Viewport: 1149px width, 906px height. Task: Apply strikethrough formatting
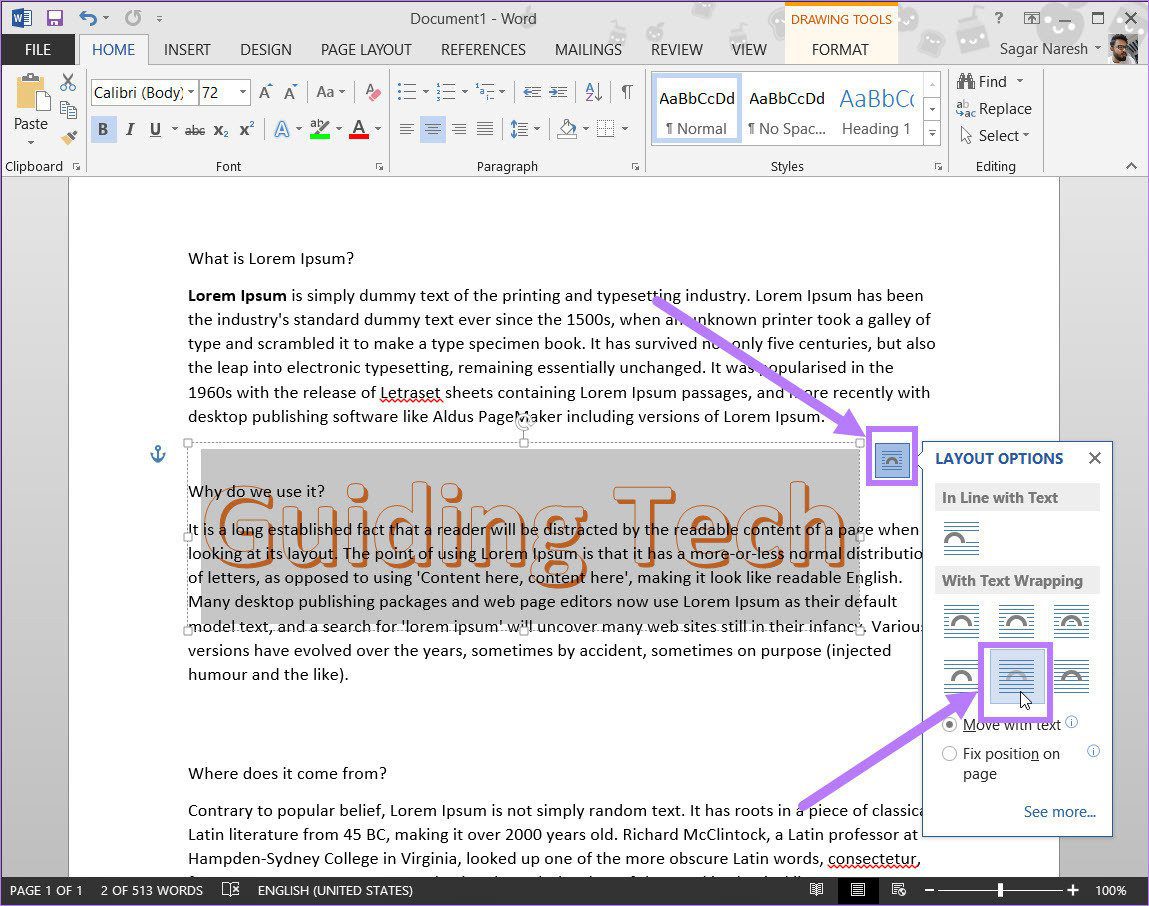pyautogui.click(x=194, y=130)
